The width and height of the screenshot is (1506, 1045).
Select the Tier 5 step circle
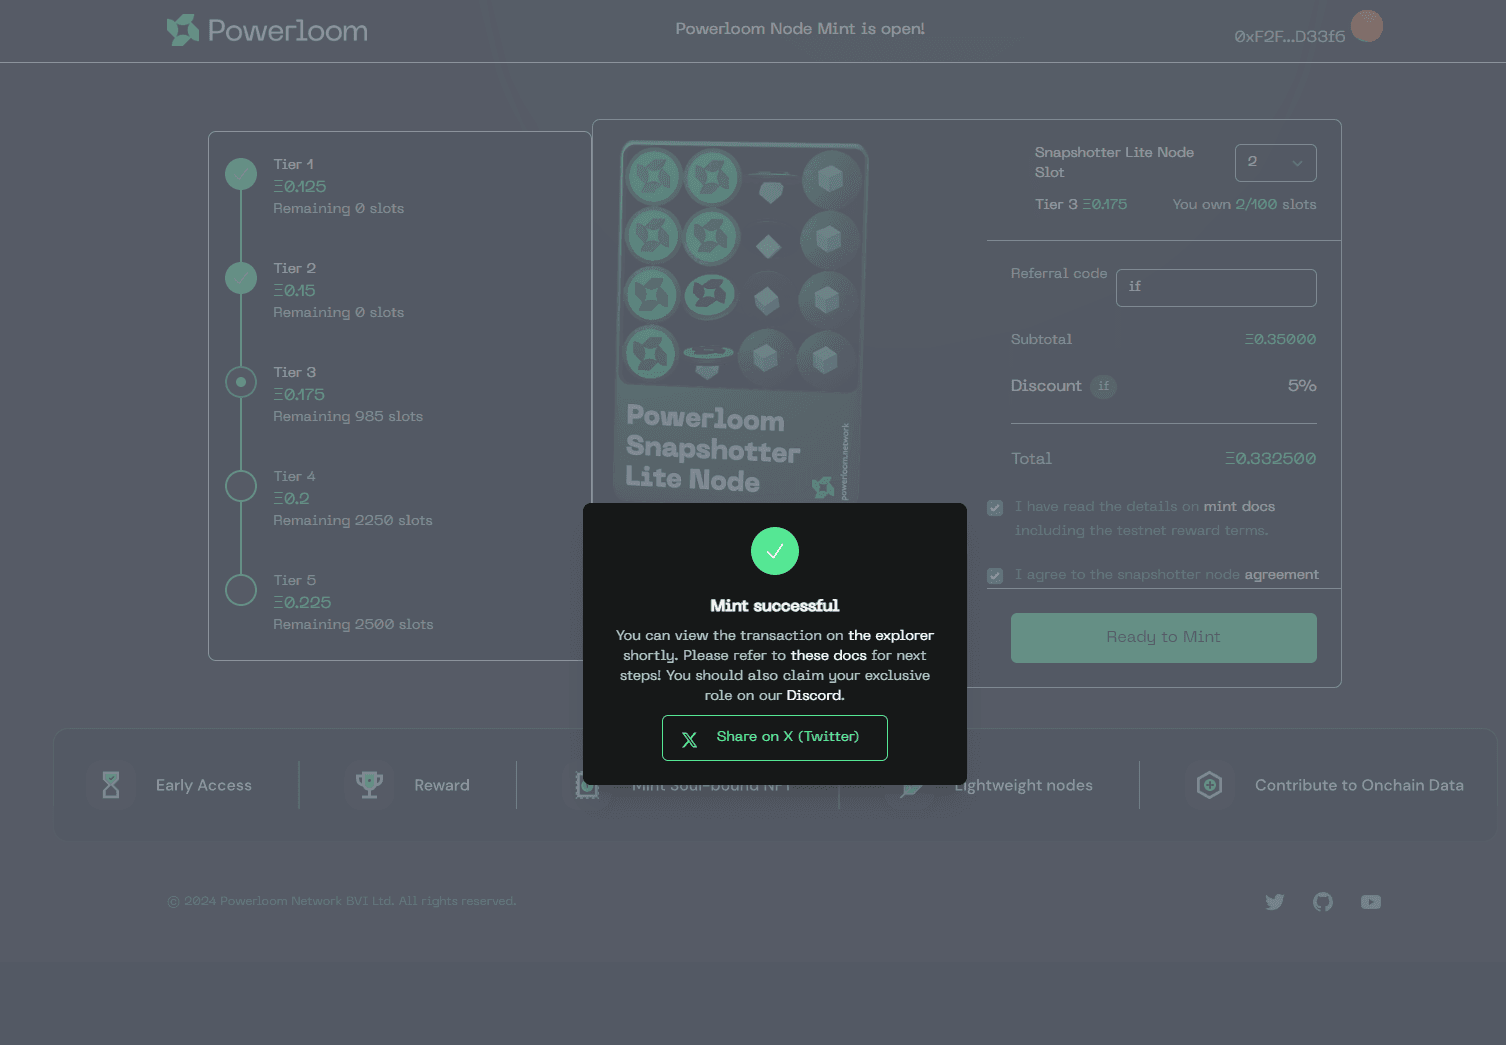click(241, 590)
